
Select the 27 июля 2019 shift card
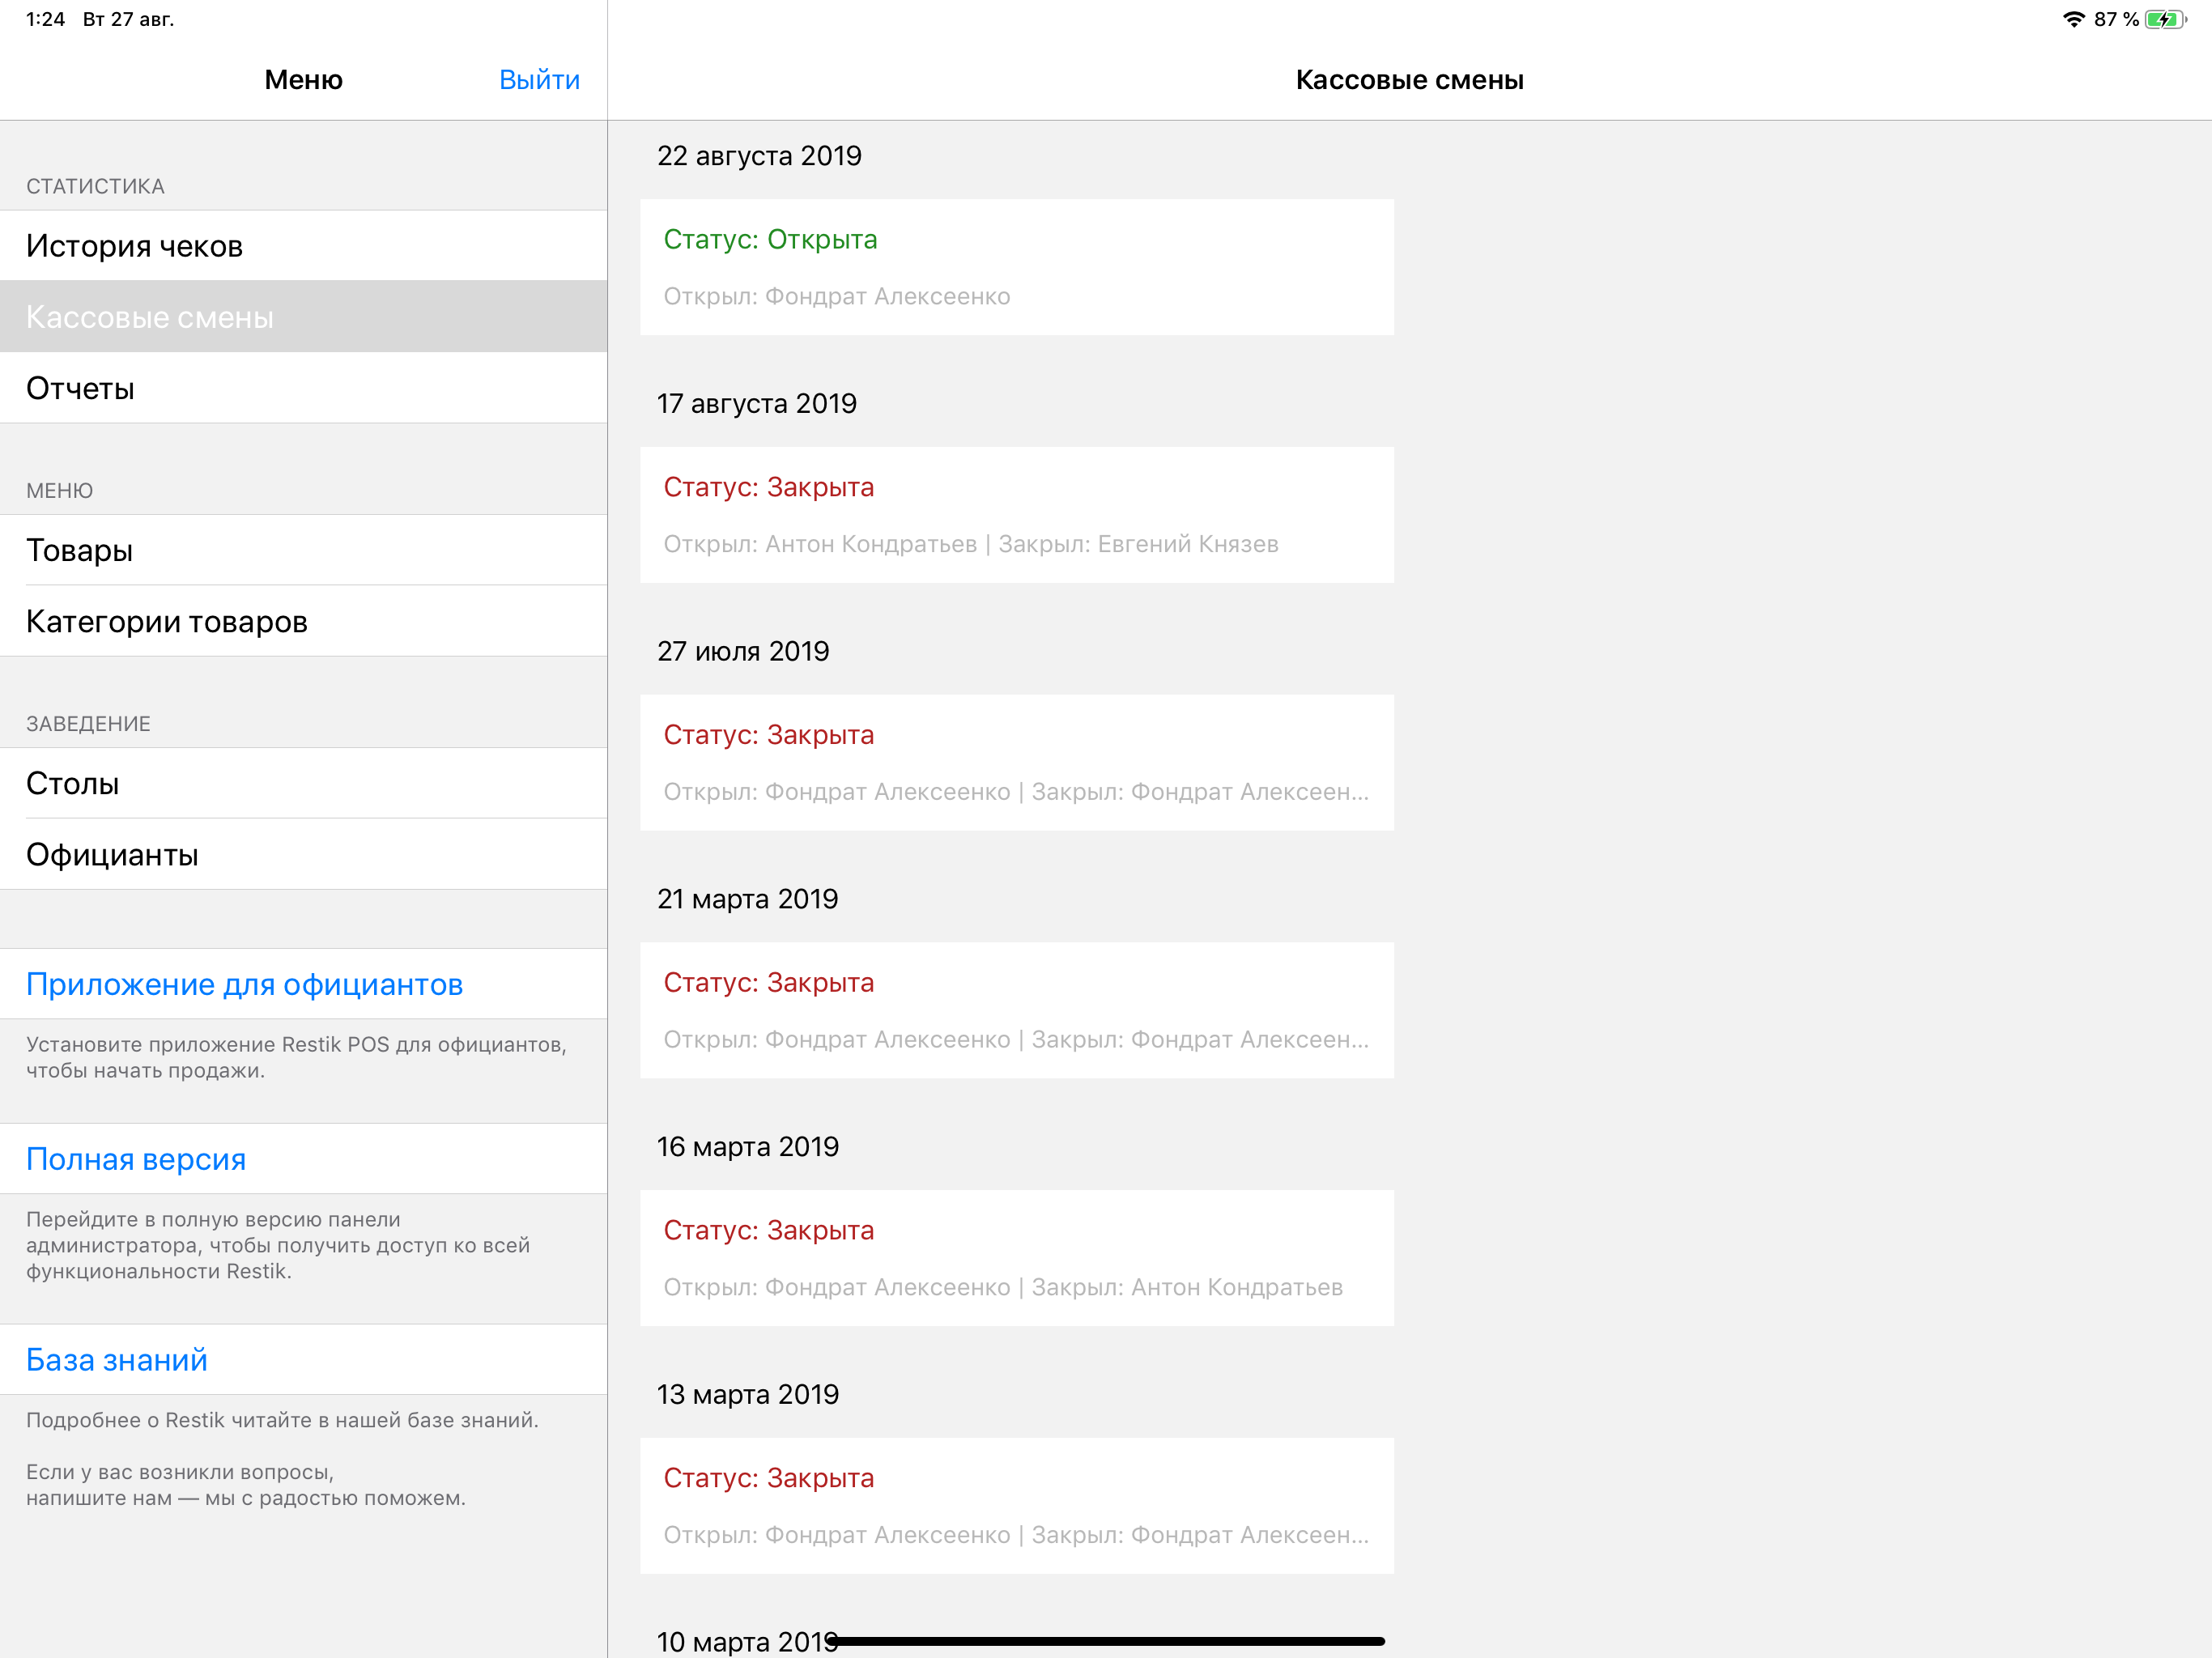(1016, 763)
